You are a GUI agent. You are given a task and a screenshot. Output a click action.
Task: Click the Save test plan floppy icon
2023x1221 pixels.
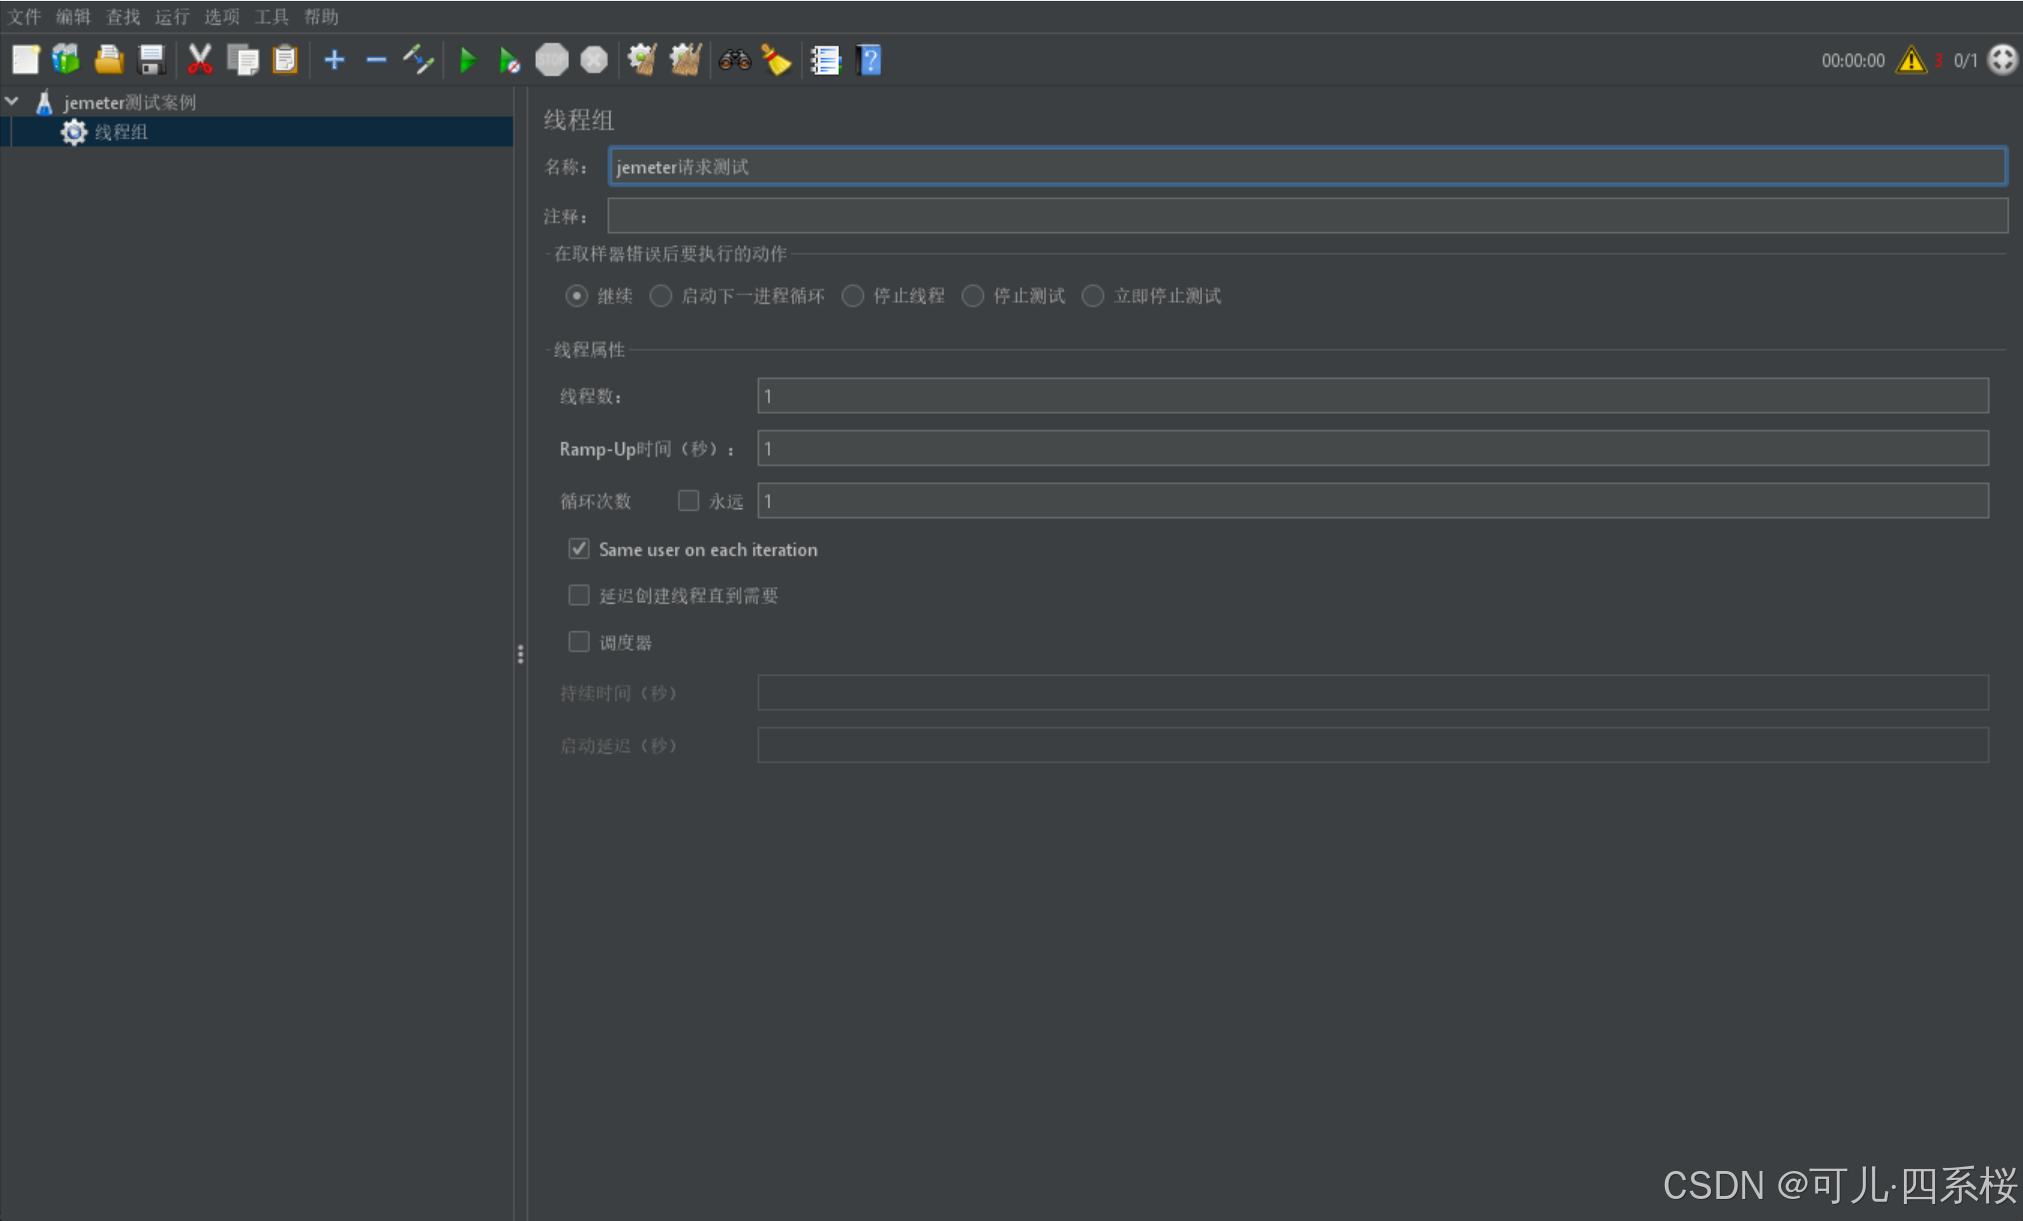point(151,61)
